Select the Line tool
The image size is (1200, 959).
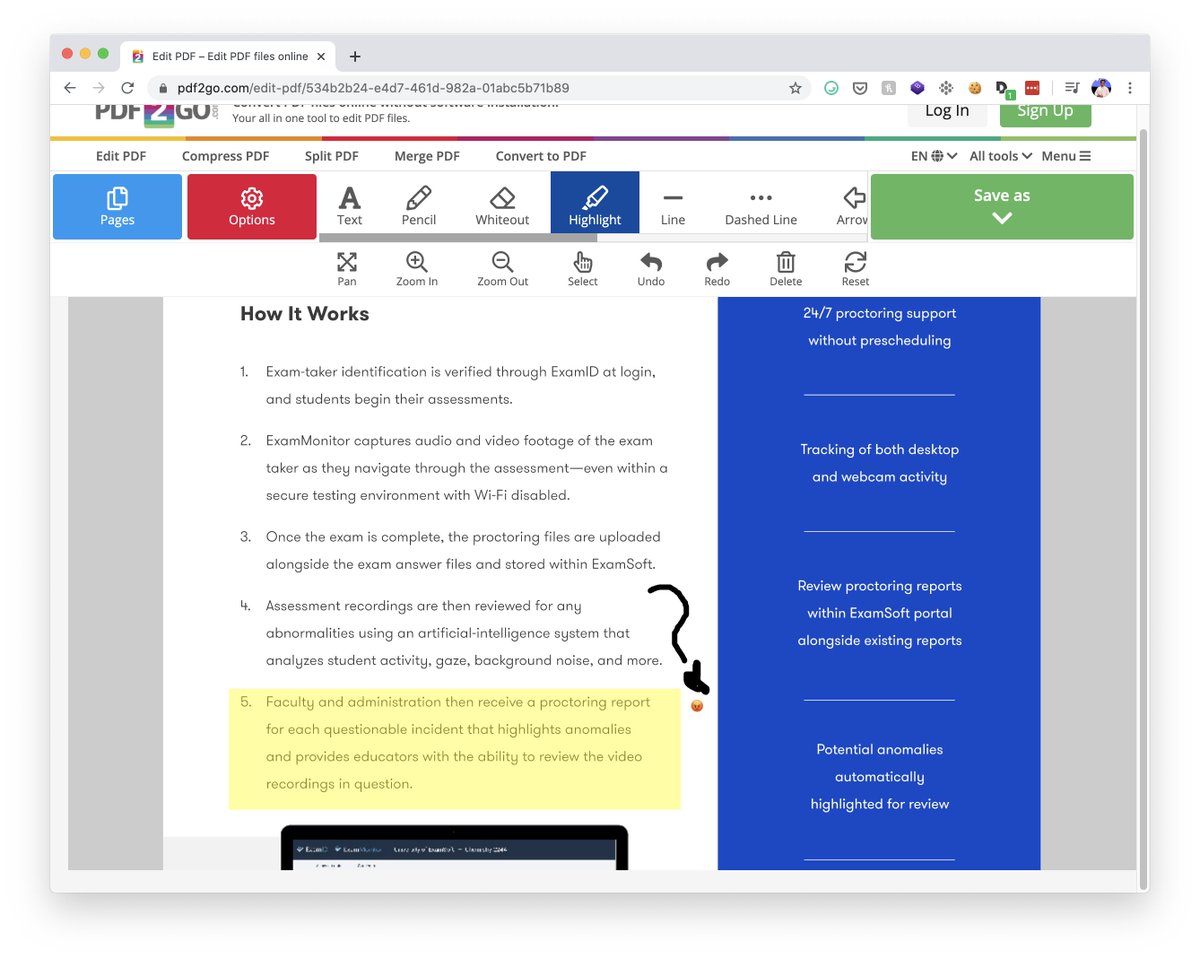pos(673,206)
